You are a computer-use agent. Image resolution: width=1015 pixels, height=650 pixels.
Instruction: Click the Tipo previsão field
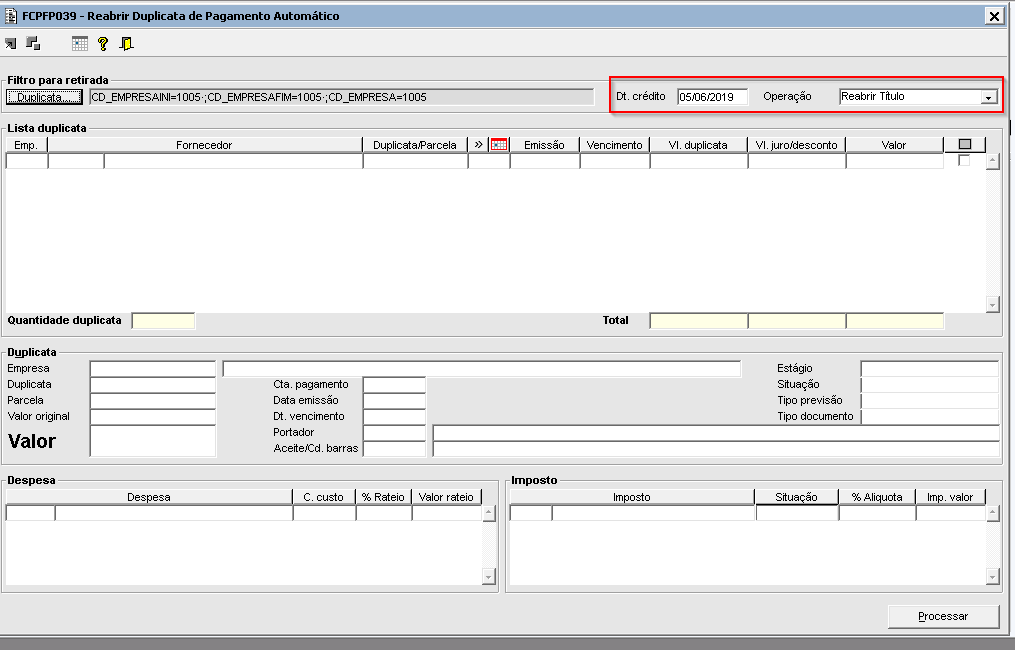tap(930, 401)
